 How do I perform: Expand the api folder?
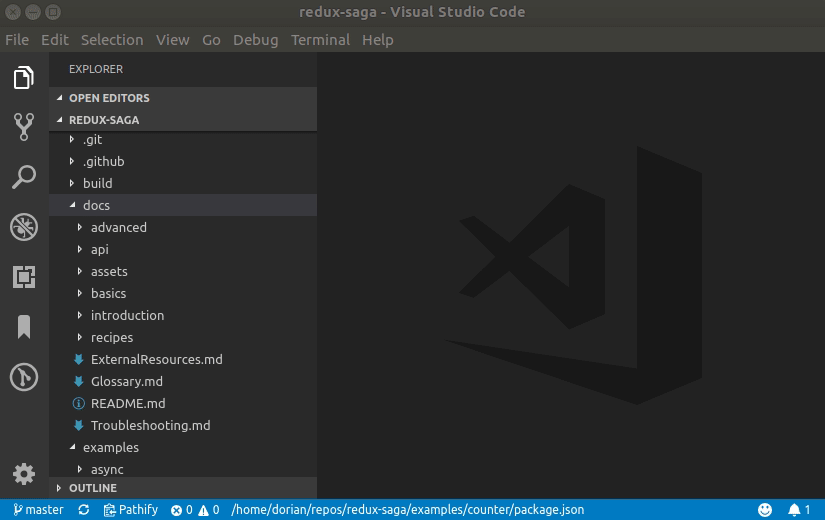pos(183,249)
